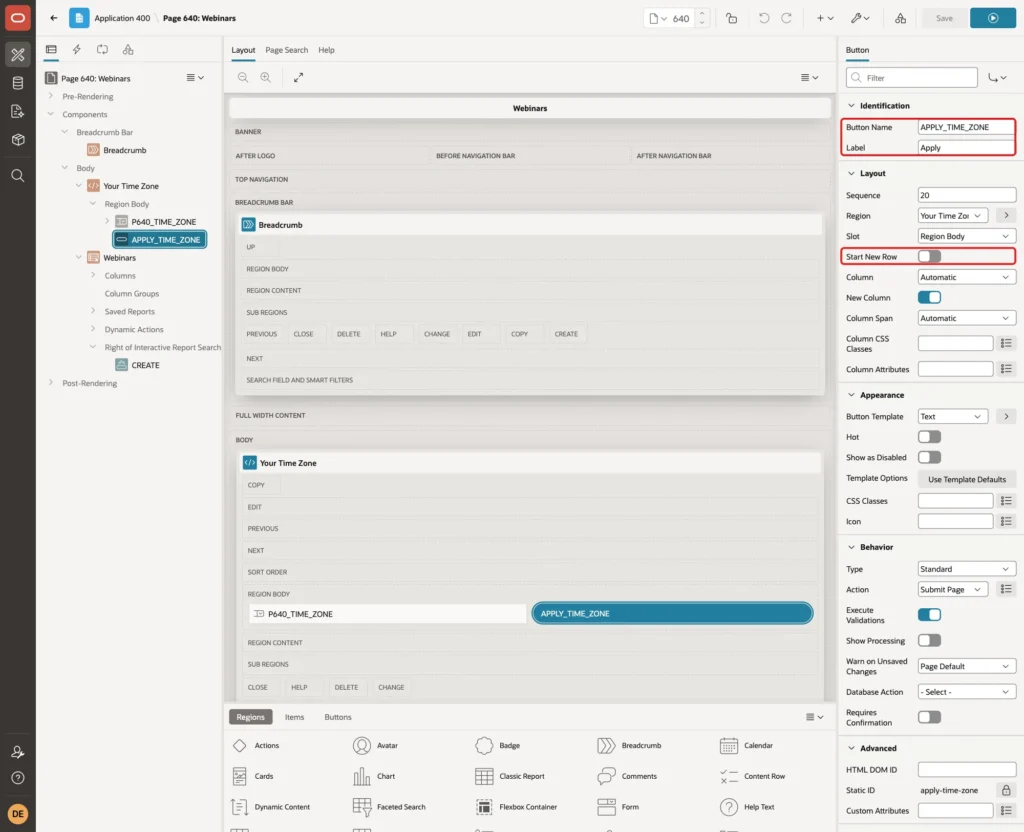Enable the Requires Confirmation switch
Viewport: 1024px width, 832px height.
pyautogui.click(x=929, y=717)
